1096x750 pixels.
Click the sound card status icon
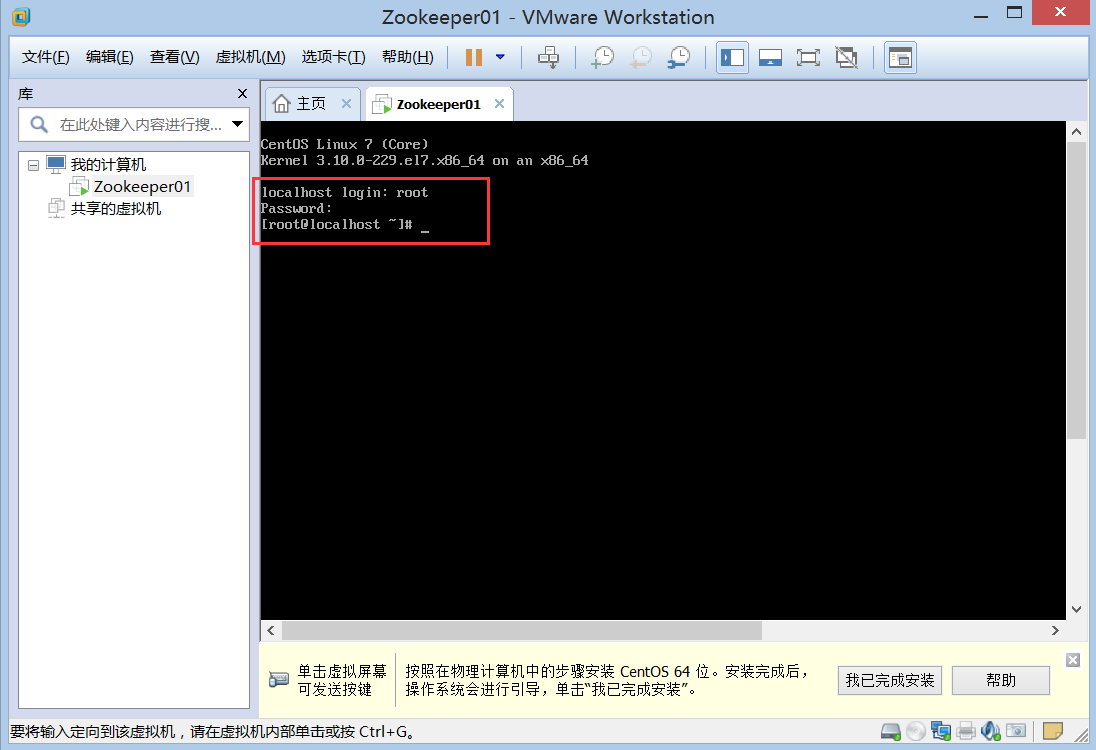click(x=990, y=732)
